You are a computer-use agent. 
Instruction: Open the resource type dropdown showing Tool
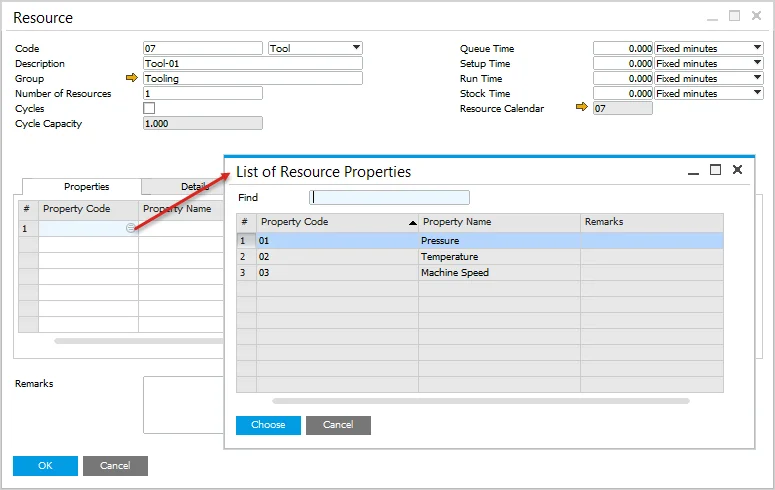[x=315, y=48]
